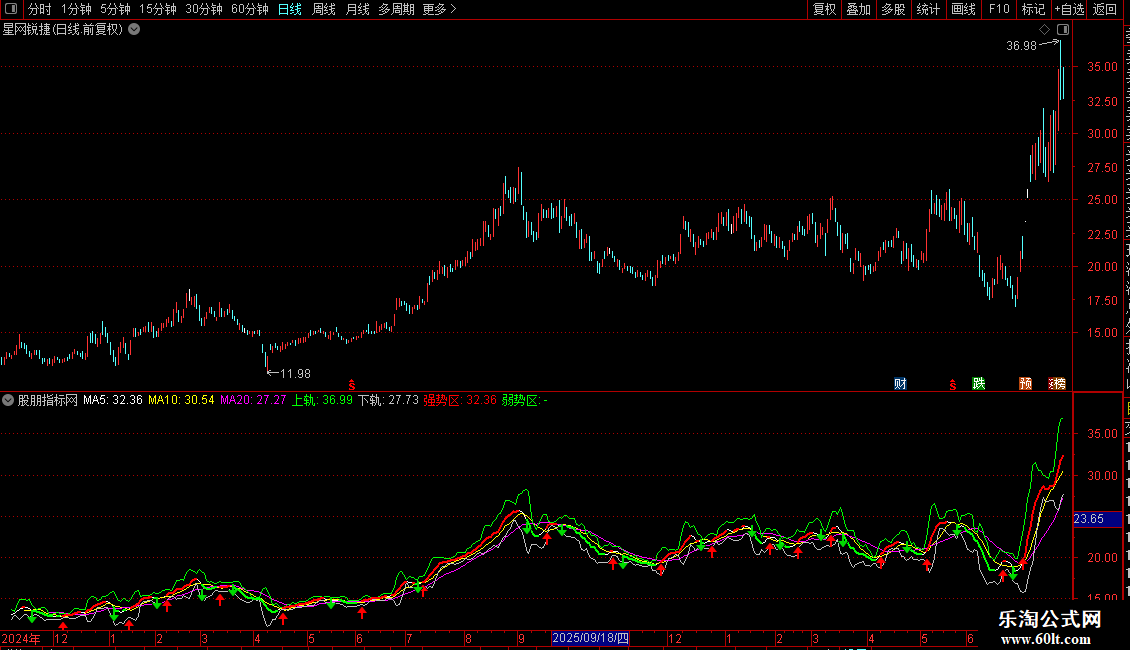Activate the 画线 drawing tools

963,9
